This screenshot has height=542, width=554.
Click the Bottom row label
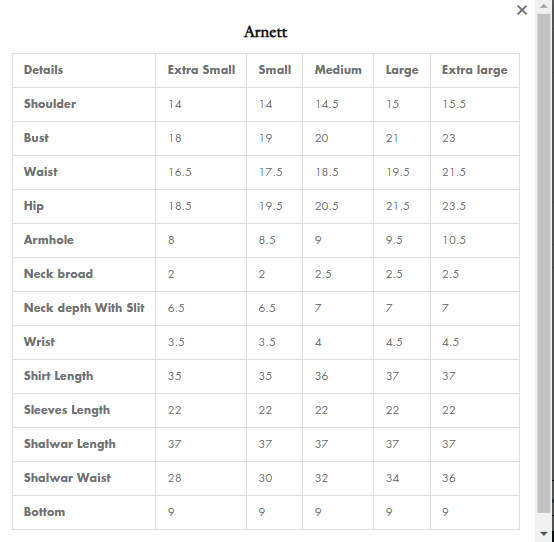tap(44, 512)
